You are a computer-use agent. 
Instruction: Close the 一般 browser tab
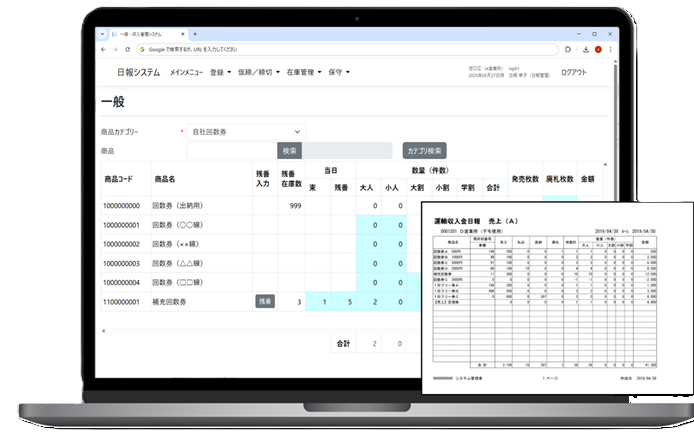point(183,34)
